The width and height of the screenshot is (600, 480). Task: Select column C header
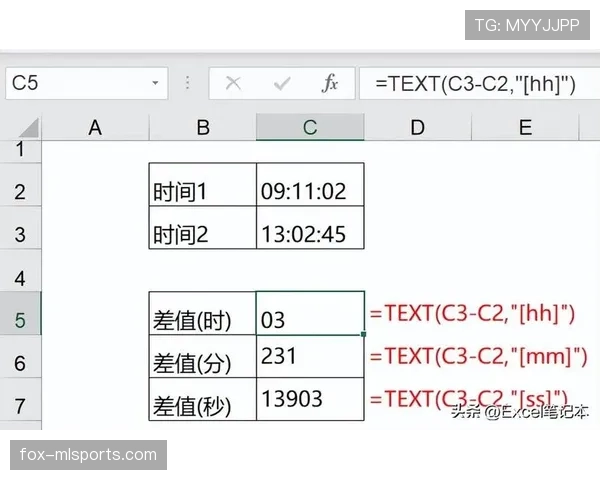tap(310, 127)
